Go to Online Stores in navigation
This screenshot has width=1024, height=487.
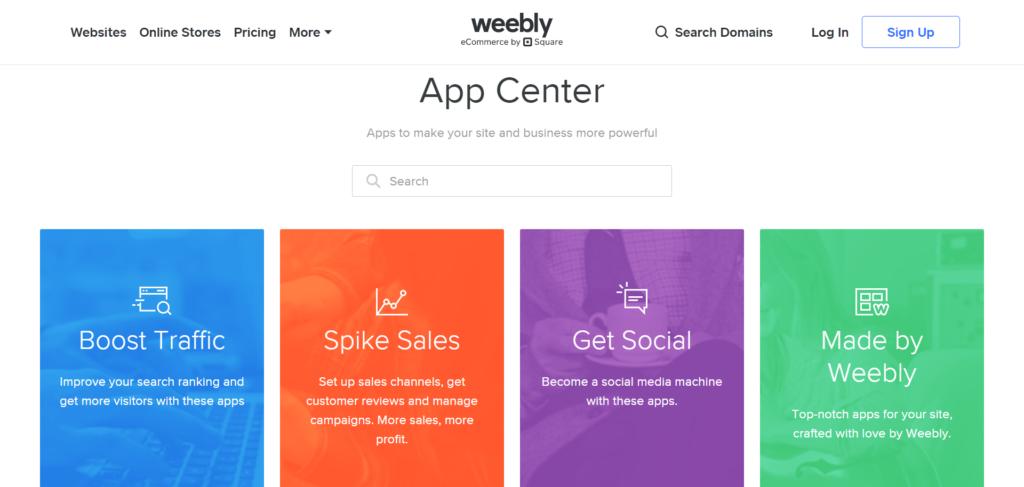click(x=180, y=32)
